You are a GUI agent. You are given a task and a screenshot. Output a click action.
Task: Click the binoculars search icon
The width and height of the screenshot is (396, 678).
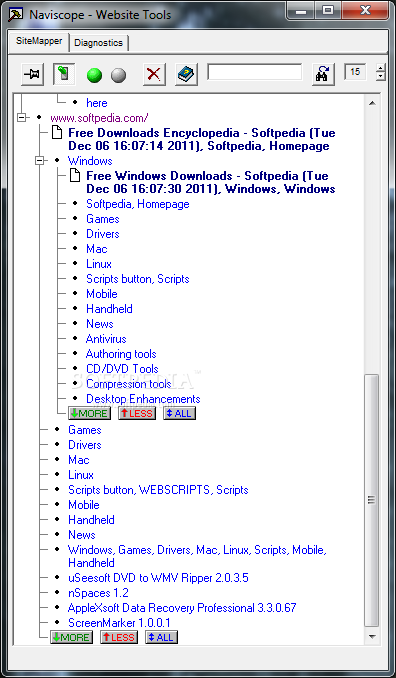pos(323,74)
